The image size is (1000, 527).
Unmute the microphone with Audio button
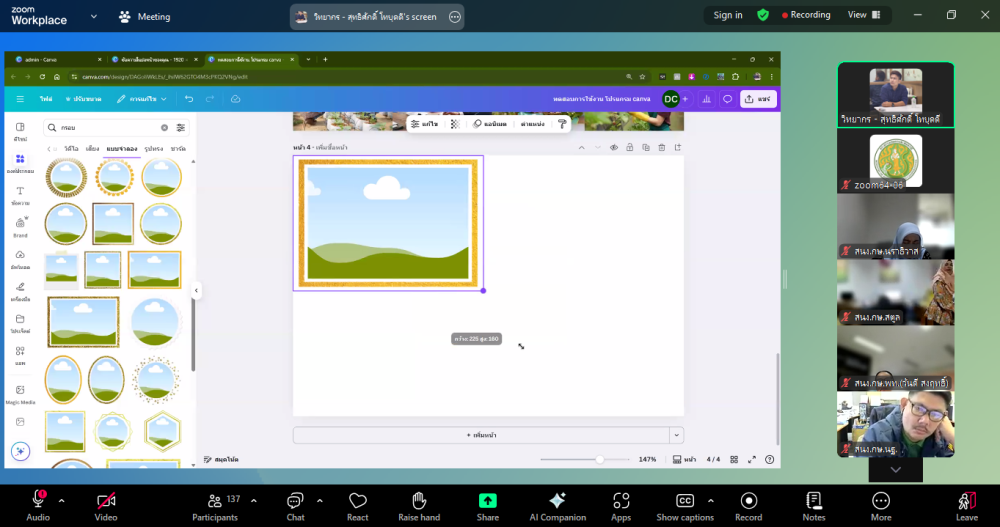38,501
